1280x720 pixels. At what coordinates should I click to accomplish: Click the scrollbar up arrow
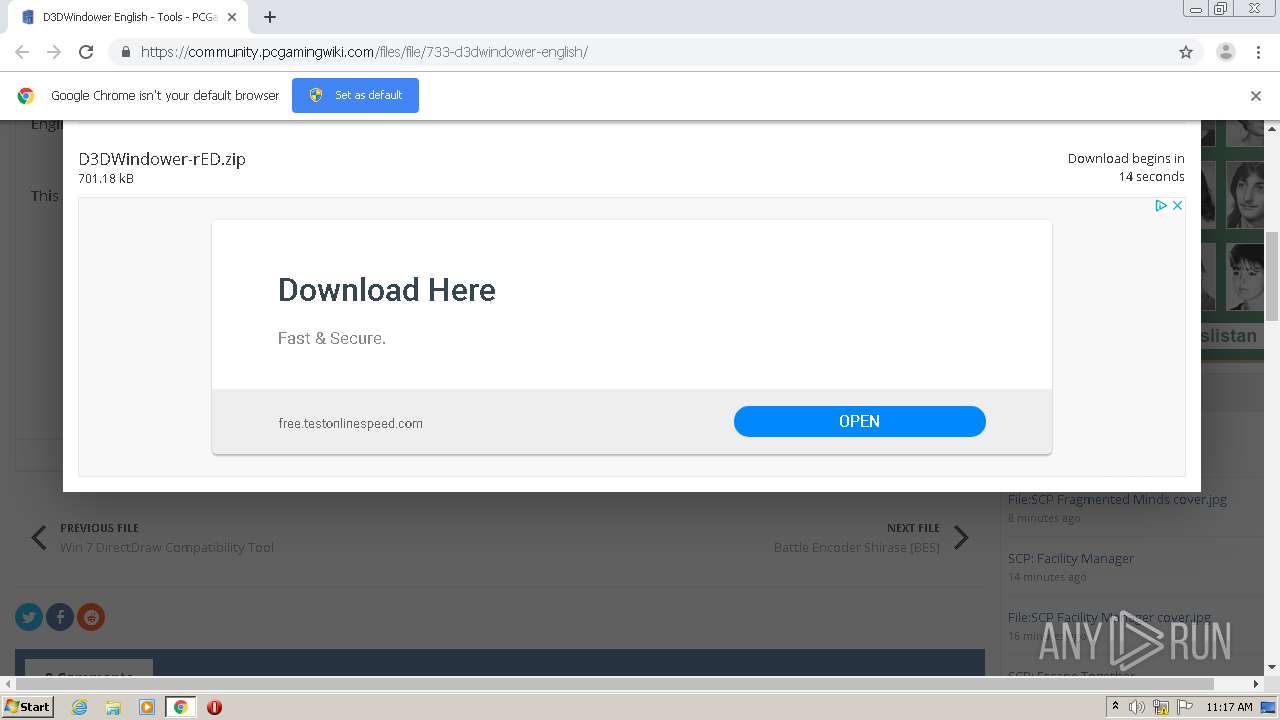pos(1272,129)
